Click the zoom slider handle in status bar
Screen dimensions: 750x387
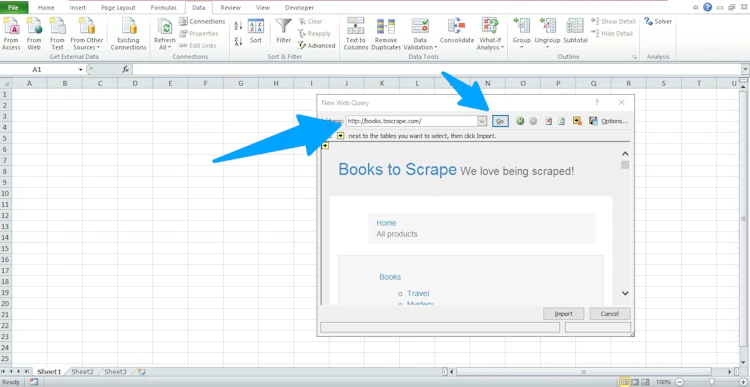(712, 382)
